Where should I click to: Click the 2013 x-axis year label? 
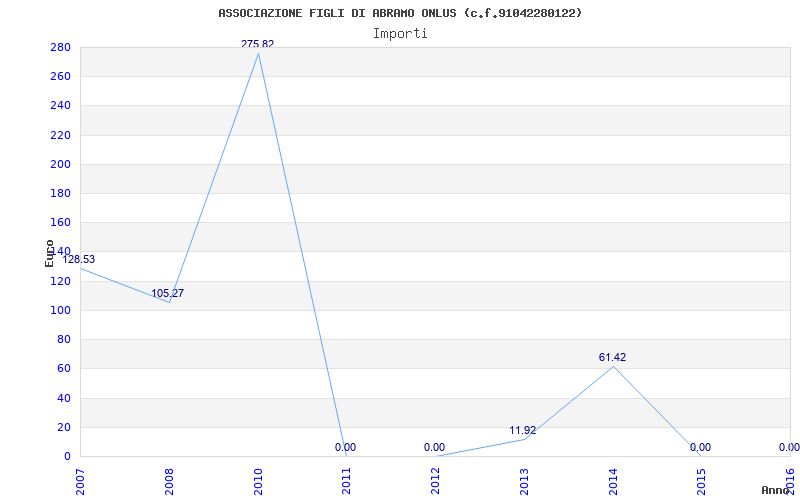coord(524,482)
